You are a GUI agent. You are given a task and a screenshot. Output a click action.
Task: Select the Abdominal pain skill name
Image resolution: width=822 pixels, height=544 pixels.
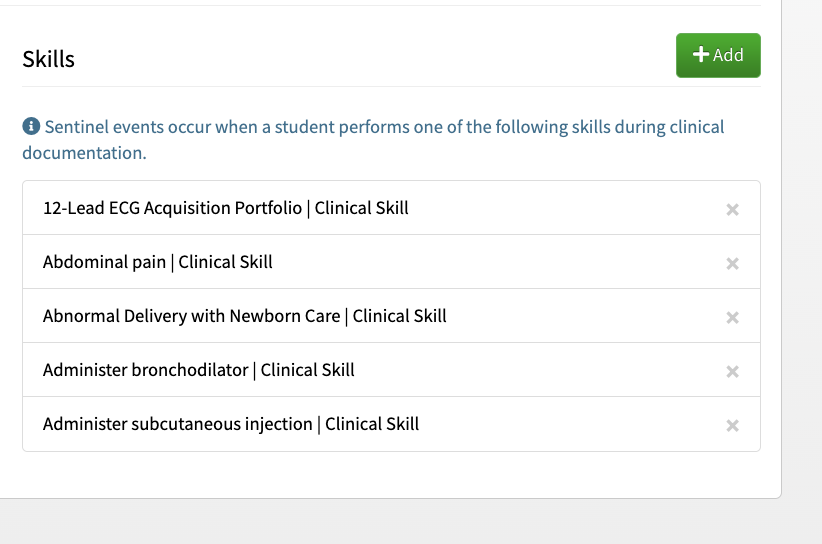click(104, 262)
